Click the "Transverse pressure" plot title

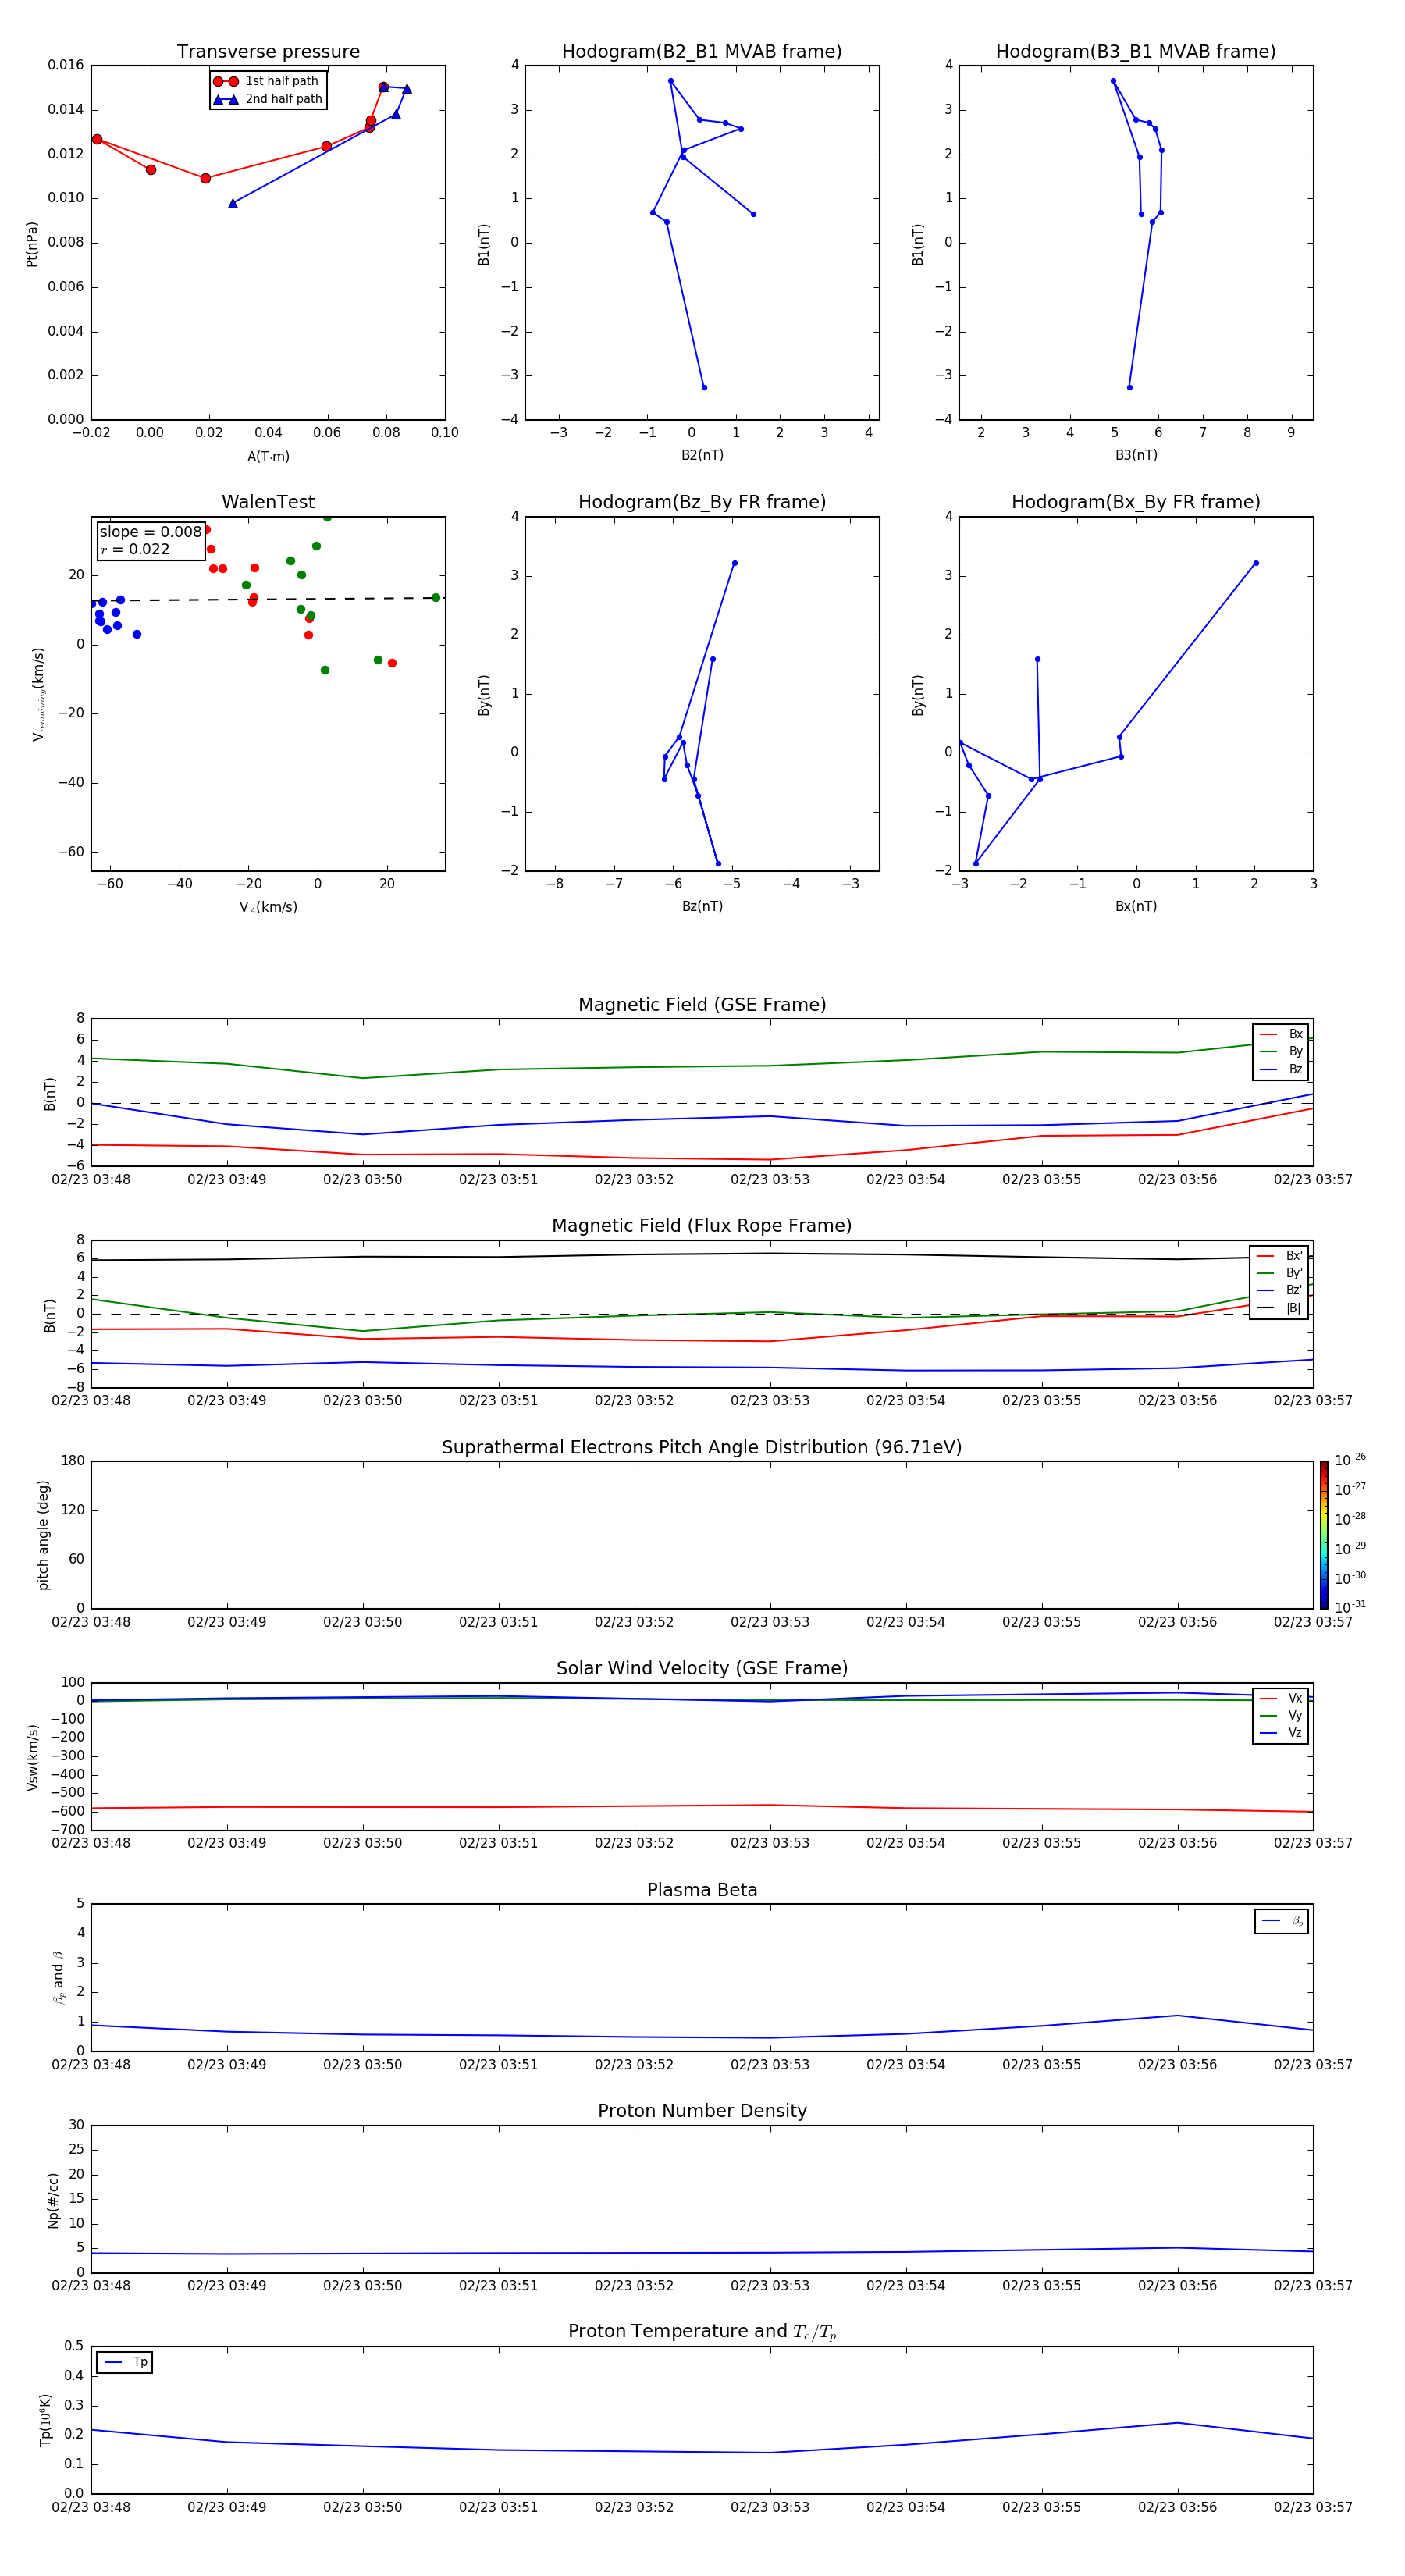click(x=268, y=52)
